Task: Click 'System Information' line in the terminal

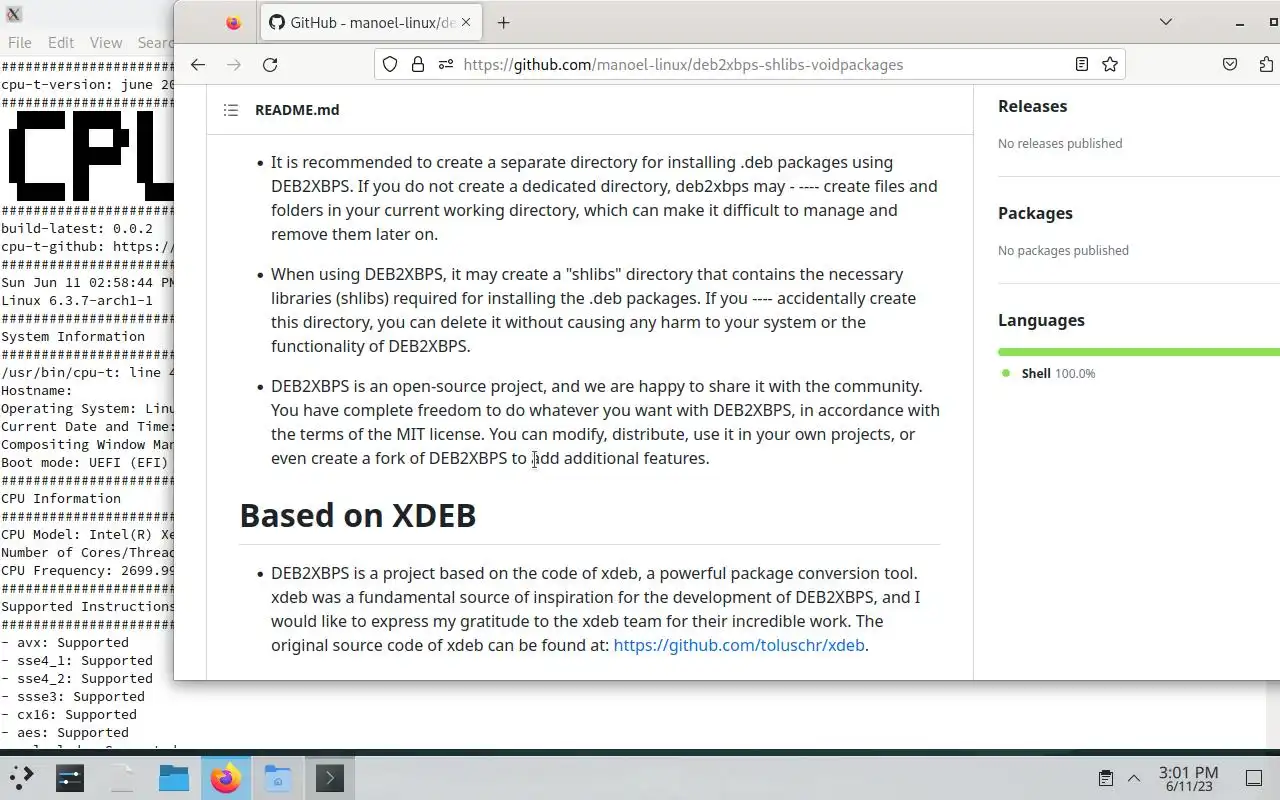Action: [73, 337]
